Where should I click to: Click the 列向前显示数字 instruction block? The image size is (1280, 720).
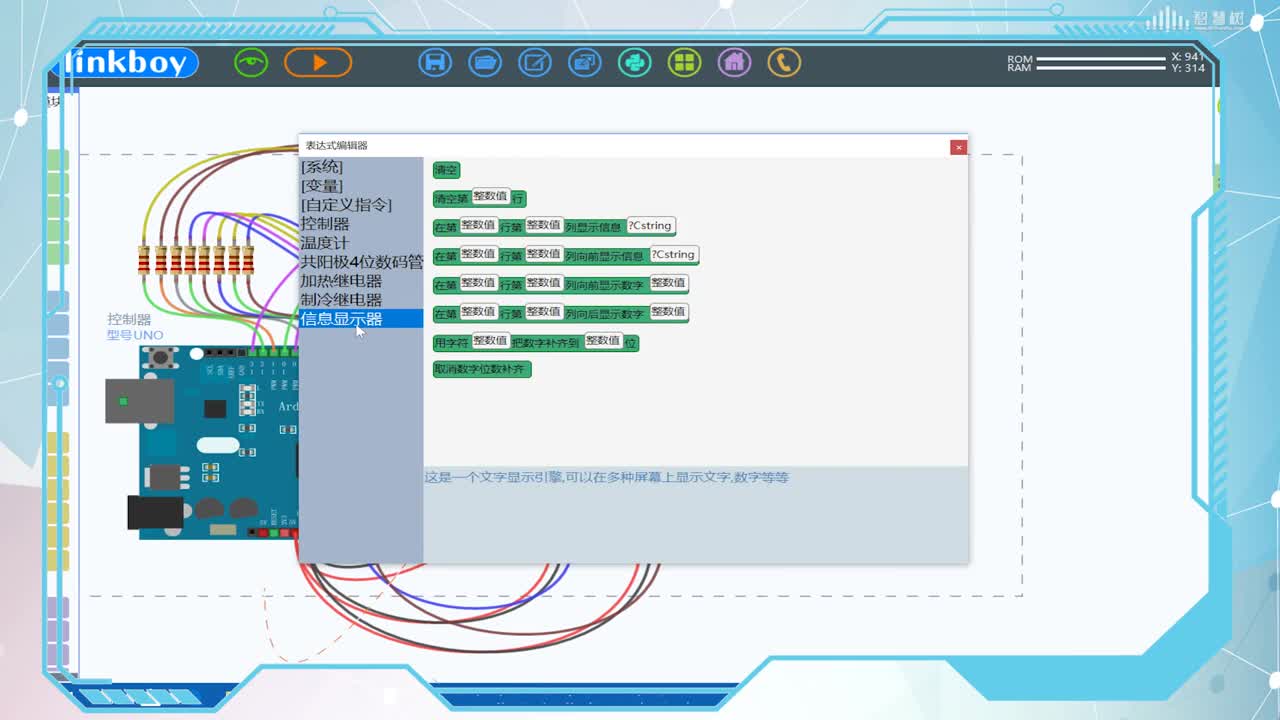click(561, 284)
